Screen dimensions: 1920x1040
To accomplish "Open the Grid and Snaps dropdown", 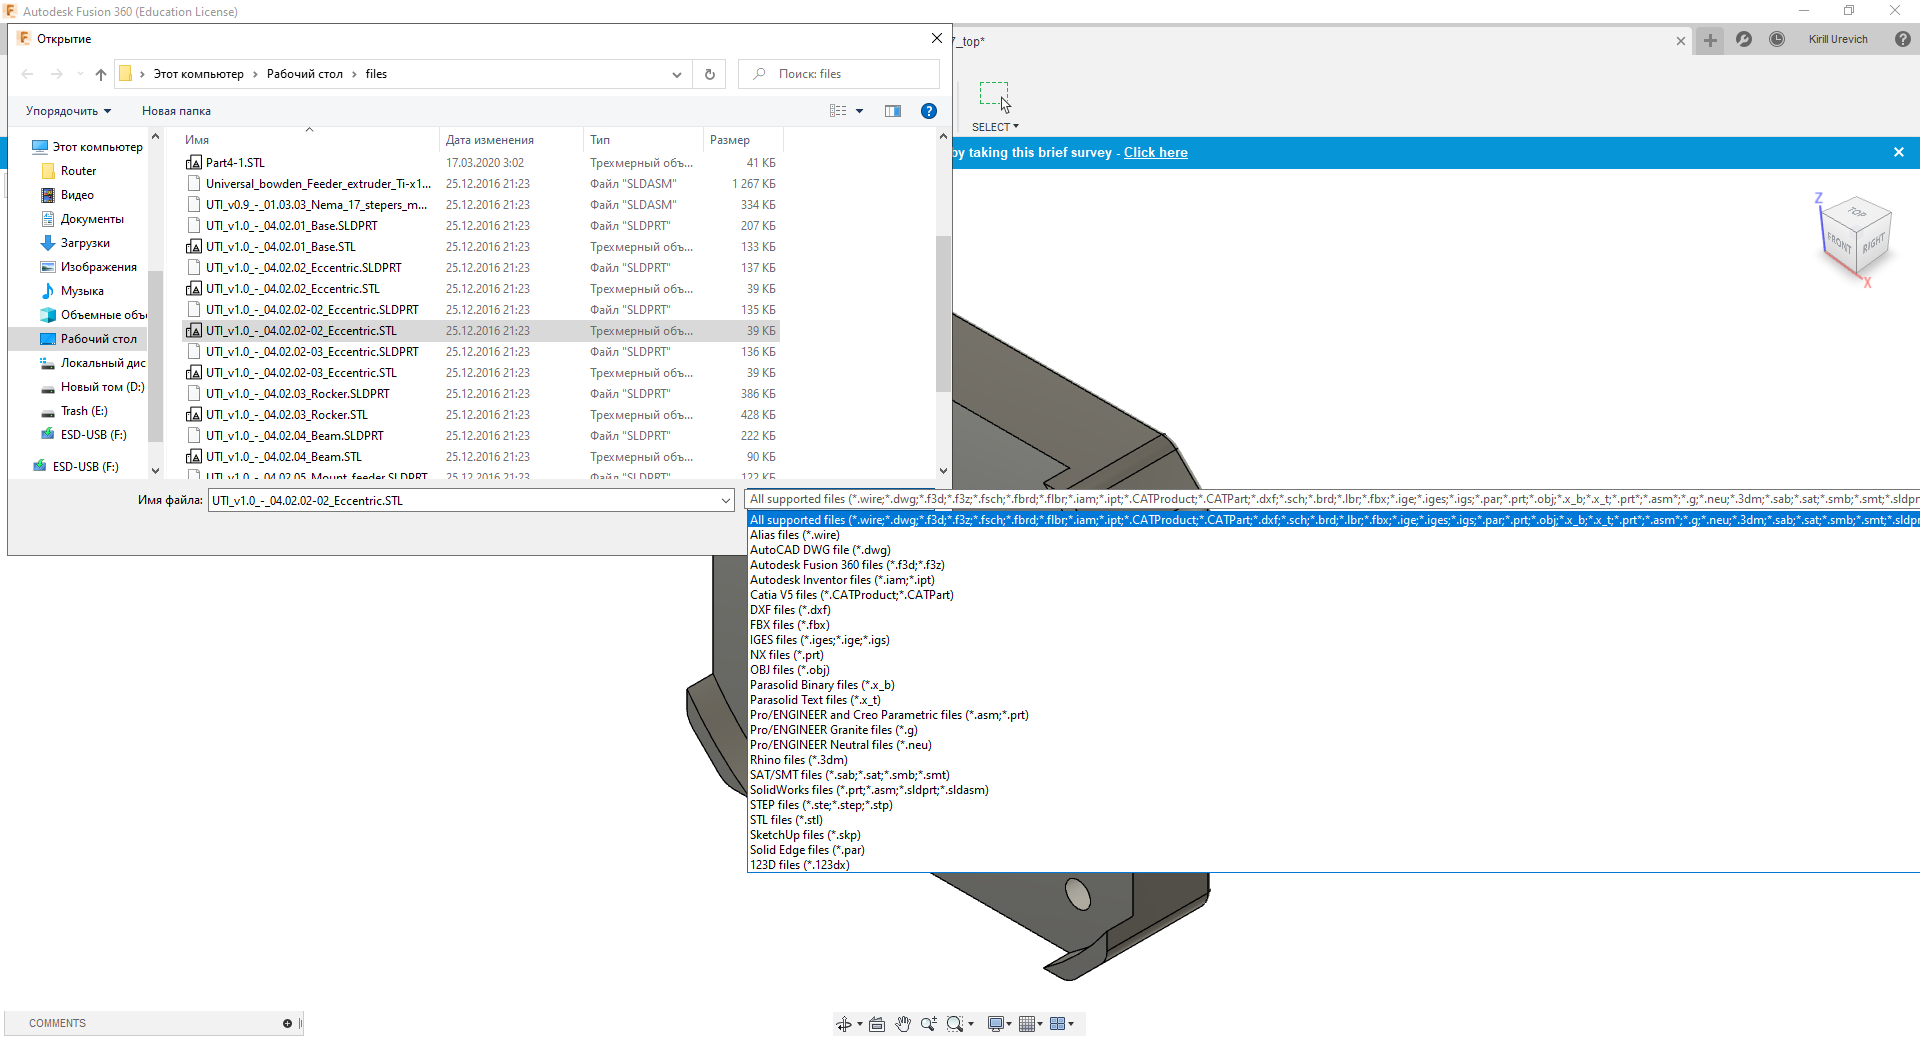I will click(x=1029, y=1024).
